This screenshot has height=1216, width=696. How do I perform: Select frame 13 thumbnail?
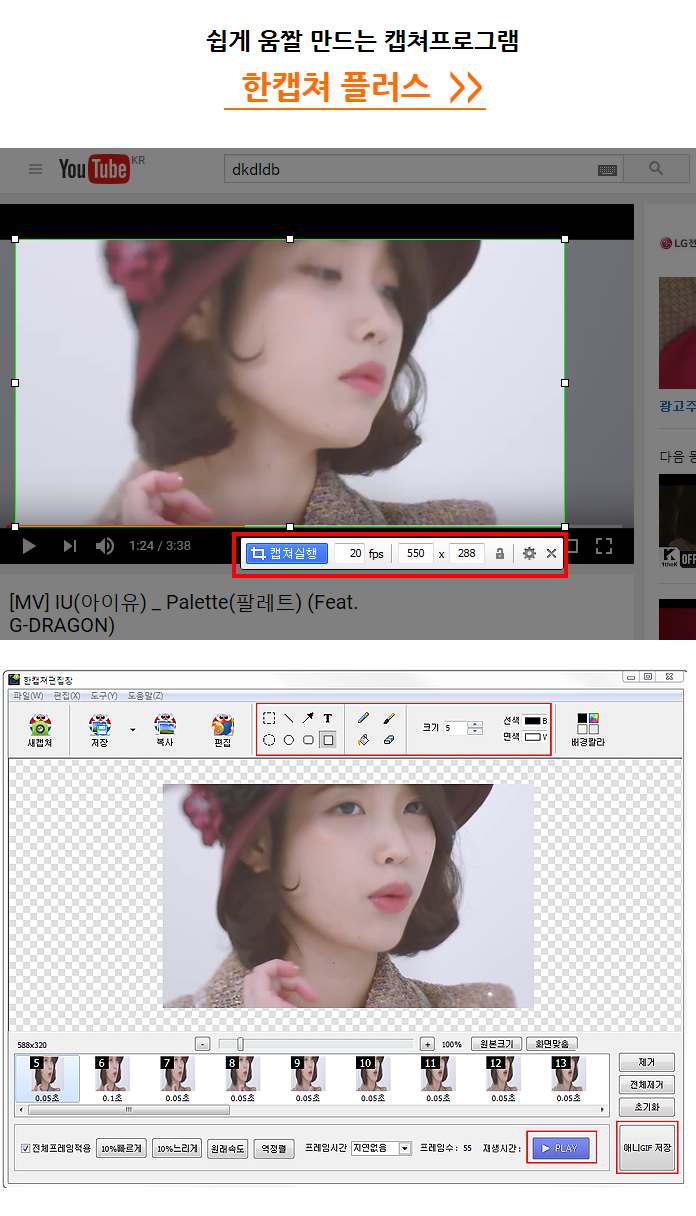(568, 1079)
